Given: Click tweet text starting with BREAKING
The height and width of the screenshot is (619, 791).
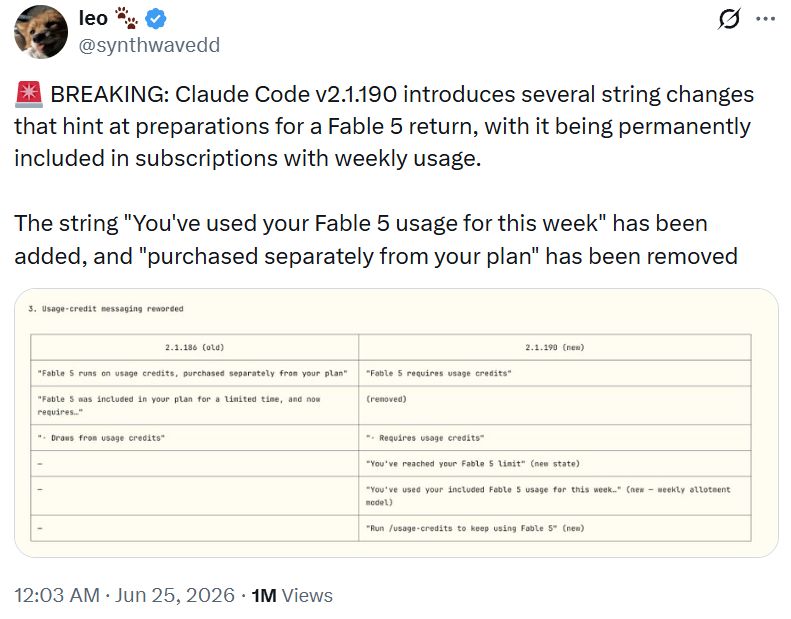Looking at the screenshot, I should pyautogui.click(x=384, y=126).
